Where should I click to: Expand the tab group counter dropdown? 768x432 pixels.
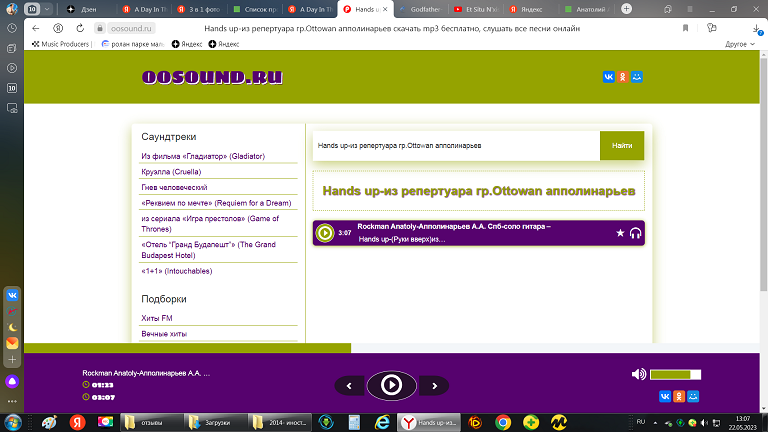pos(47,9)
